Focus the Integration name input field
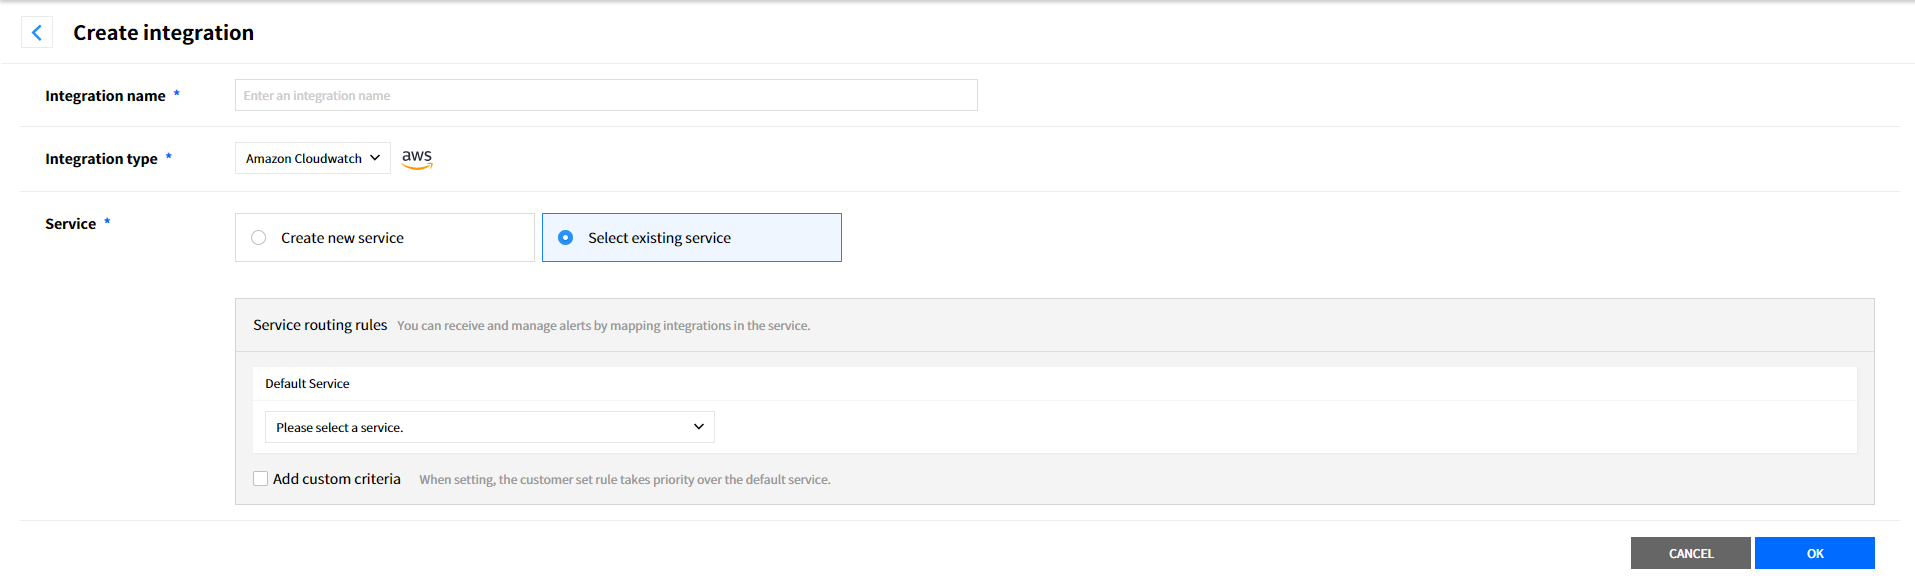This screenshot has width=1915, height=587. (x=606, y=96)
